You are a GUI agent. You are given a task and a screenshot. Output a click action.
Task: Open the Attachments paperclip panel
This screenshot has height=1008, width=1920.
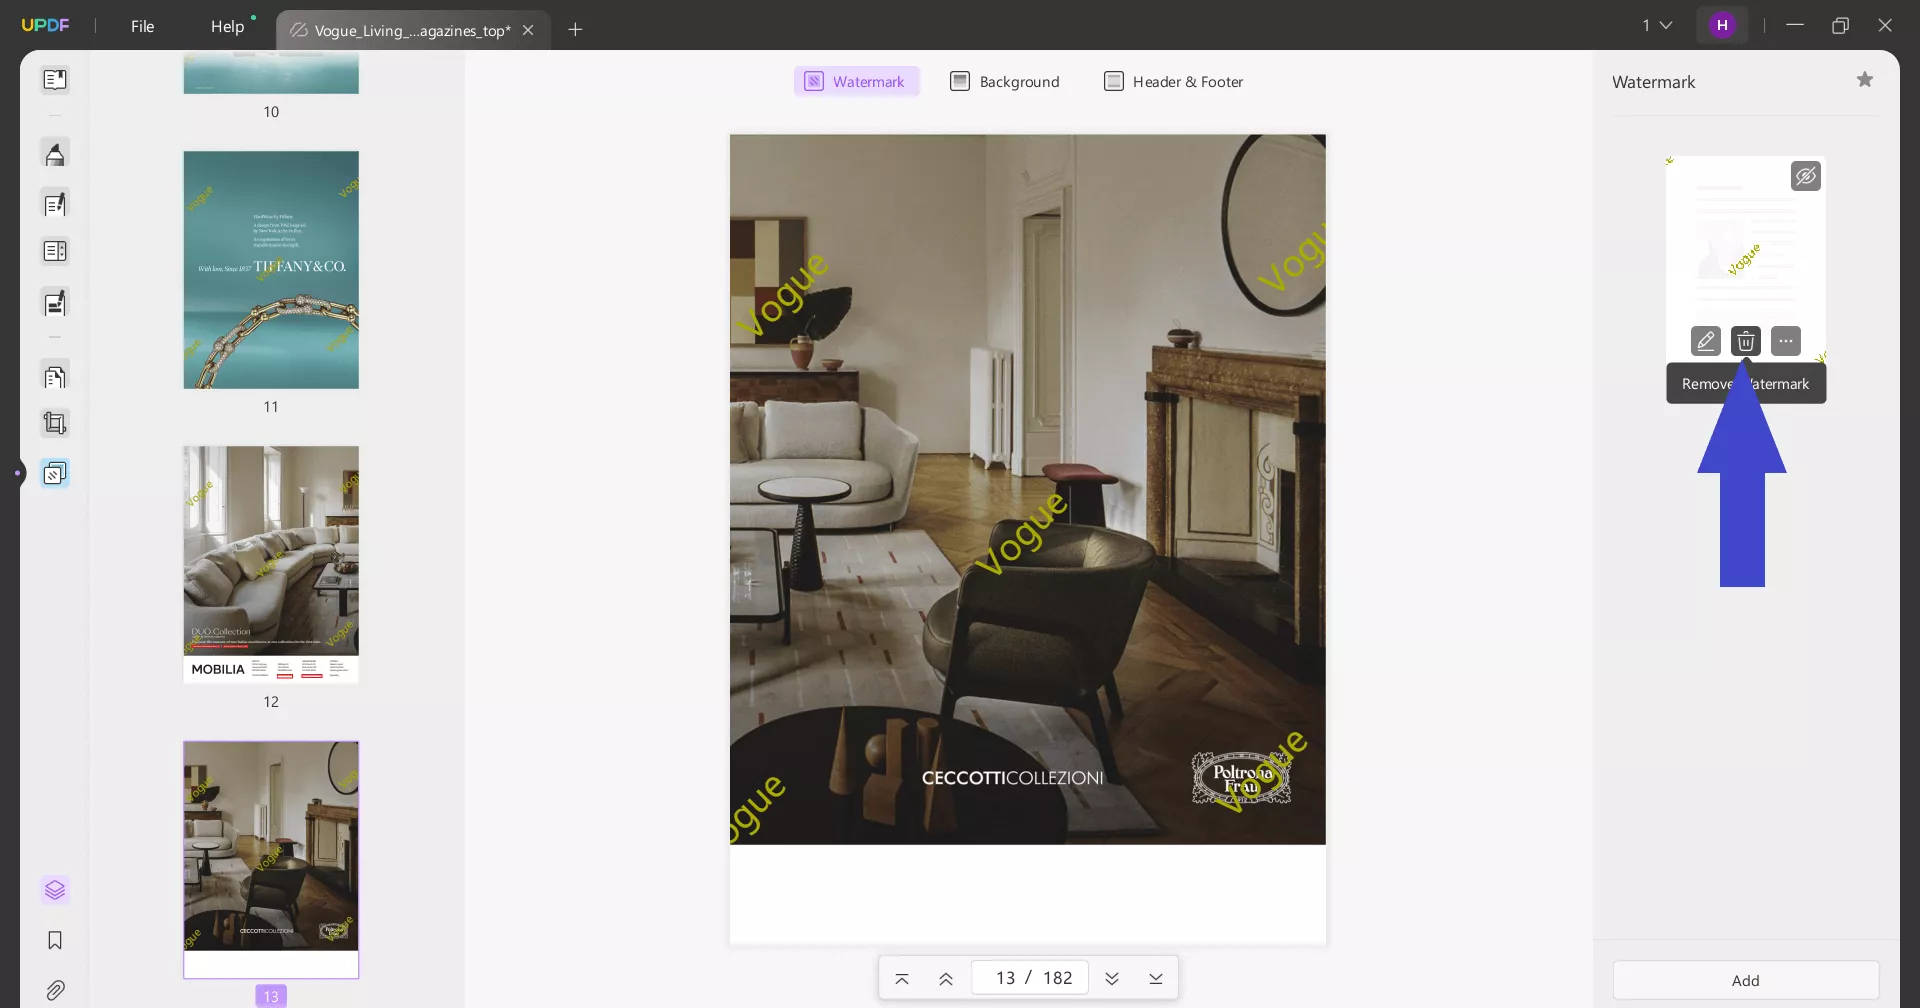click(55, 990)
